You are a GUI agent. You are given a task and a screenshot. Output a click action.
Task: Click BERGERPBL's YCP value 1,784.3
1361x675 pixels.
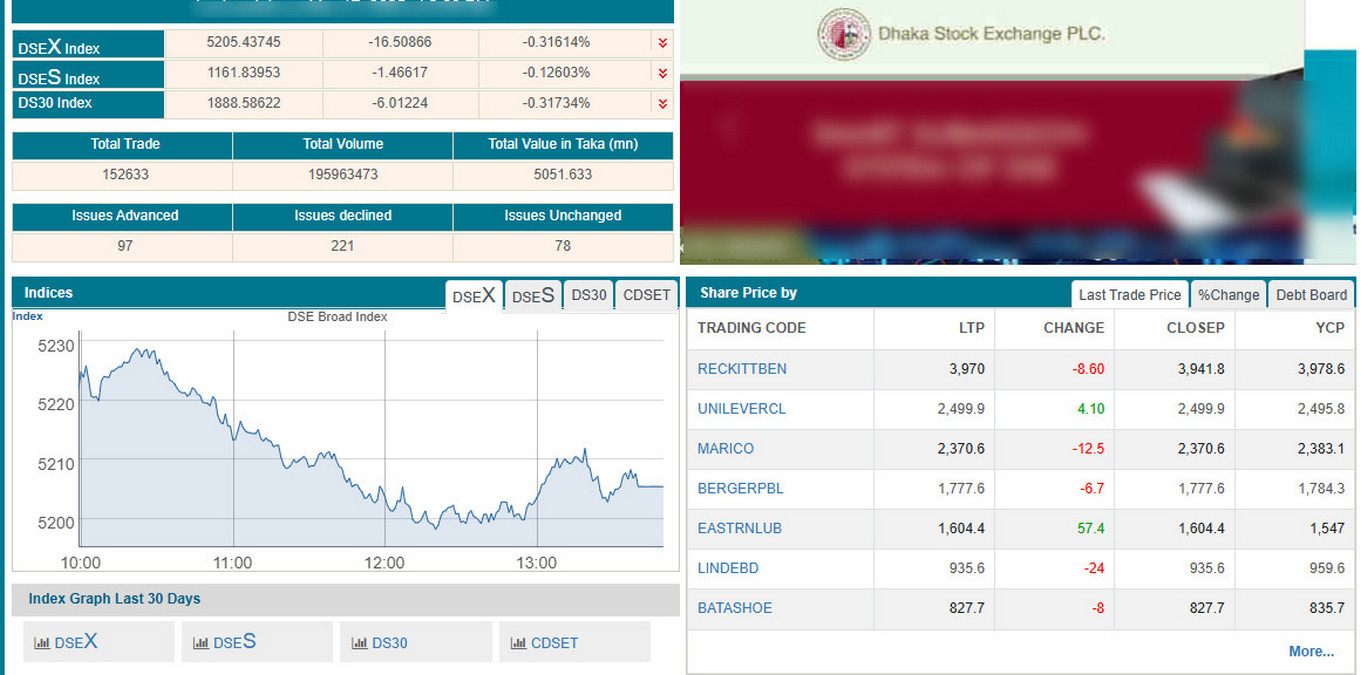(x=1321, y=489)
